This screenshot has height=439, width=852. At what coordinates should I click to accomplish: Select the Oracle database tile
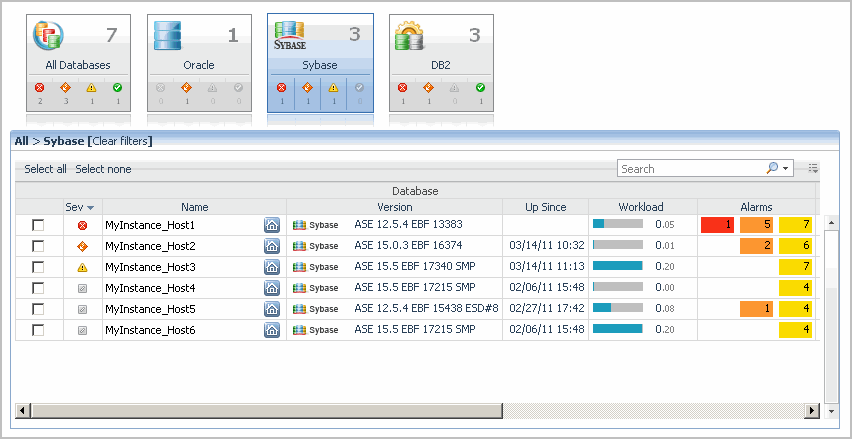pyautogui.click(x=199, y=63)
